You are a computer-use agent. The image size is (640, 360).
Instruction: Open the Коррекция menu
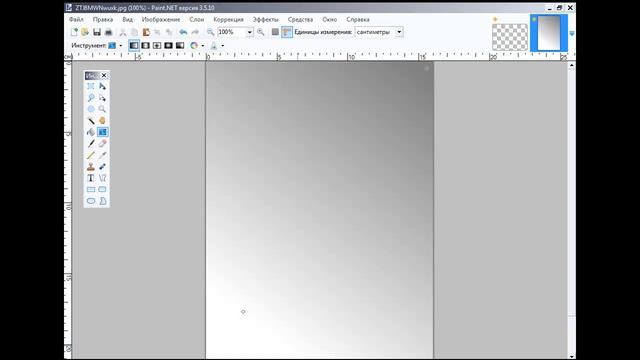229,19
